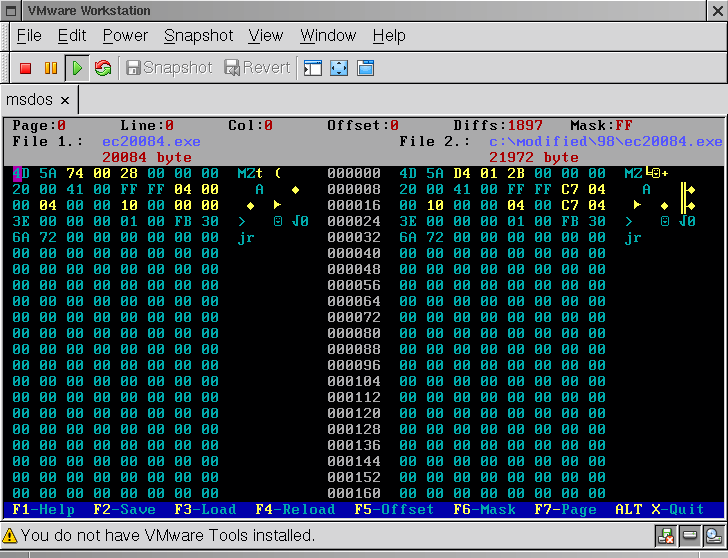Click file 1 name ec20084.exe
728x558 pixels.
151,142
